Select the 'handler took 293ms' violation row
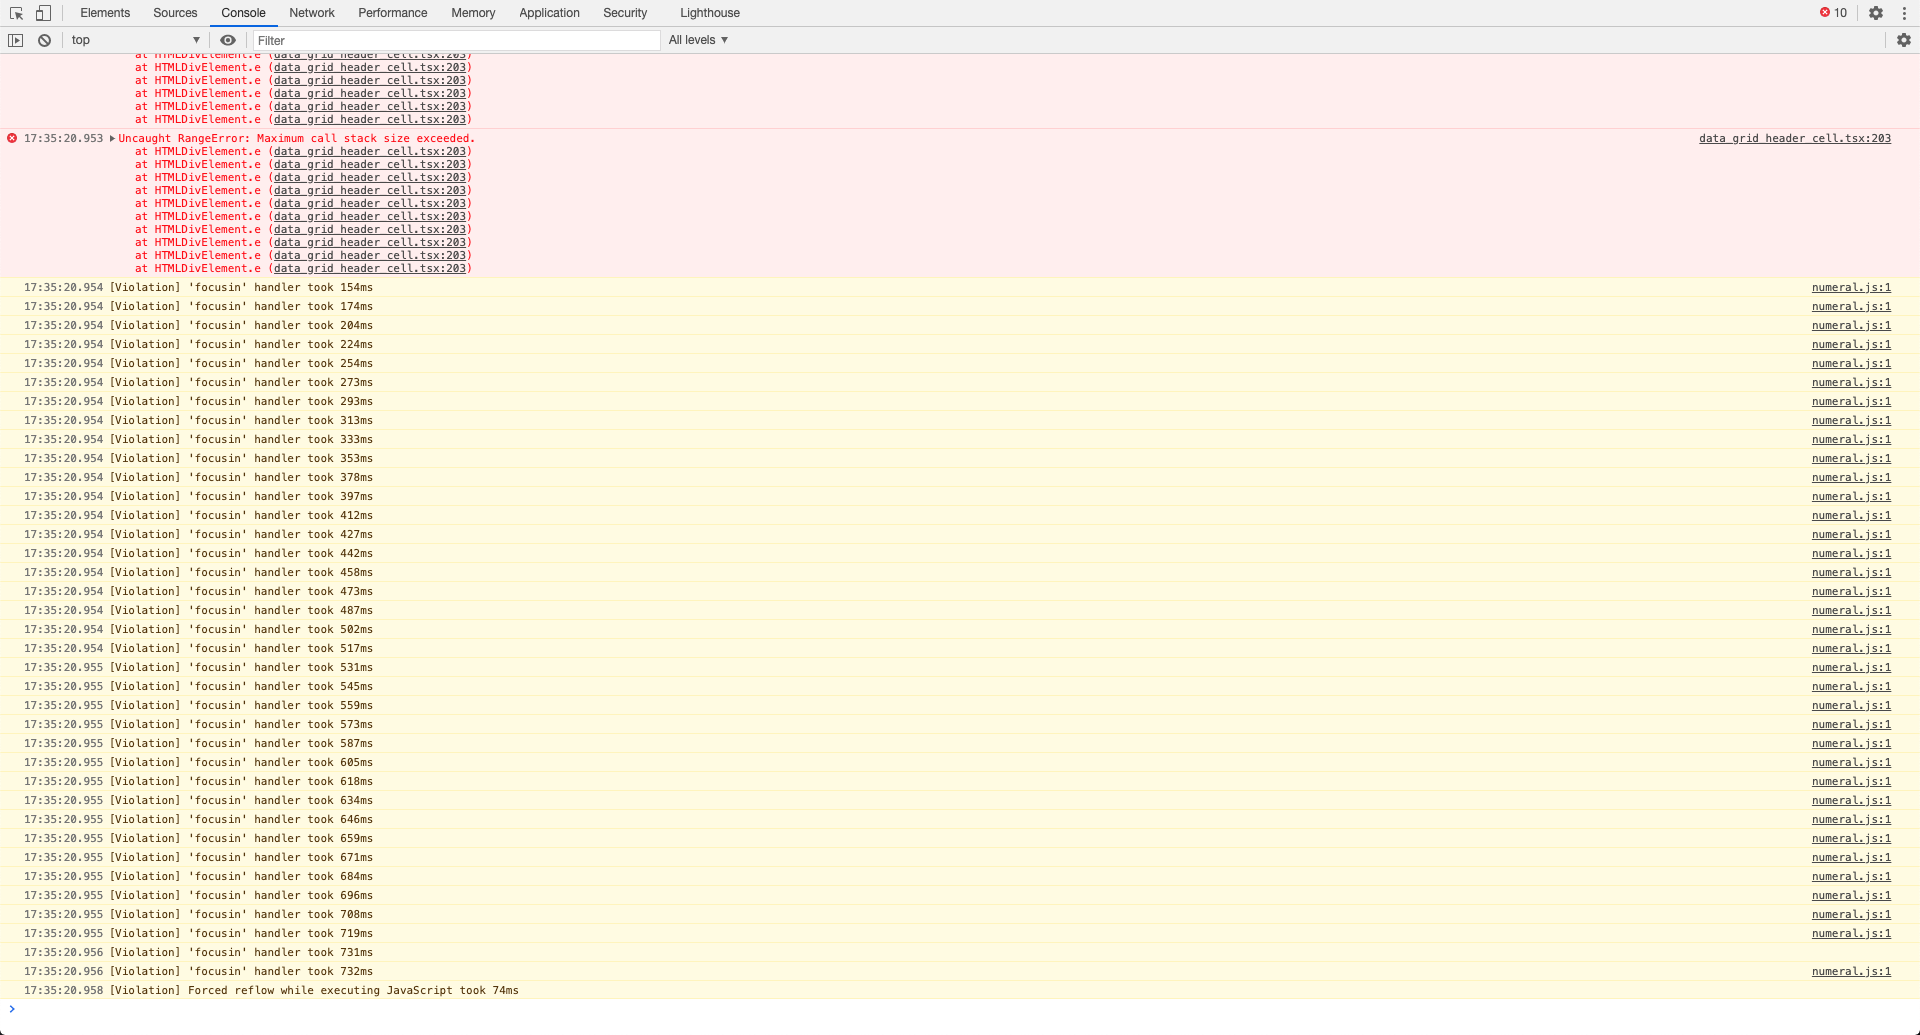The width and height of the screenshot is (1920, 1035). tap(960, 401)
